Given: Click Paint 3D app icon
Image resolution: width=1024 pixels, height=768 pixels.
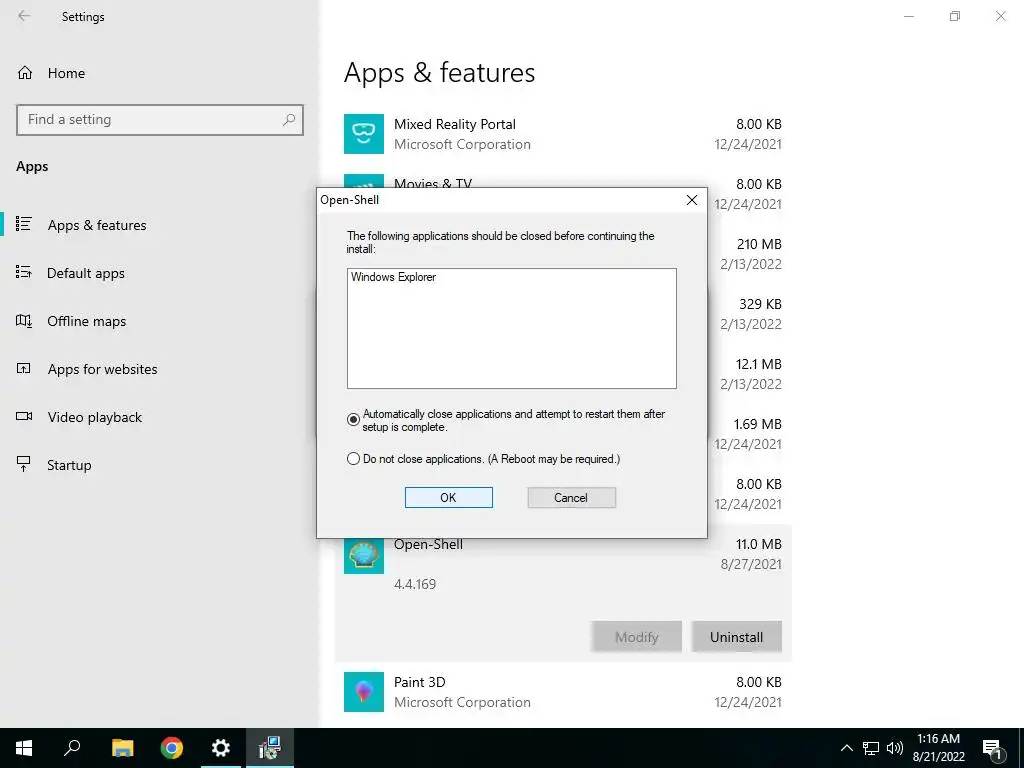Looking at the screenshot, I should coord(364,692).
